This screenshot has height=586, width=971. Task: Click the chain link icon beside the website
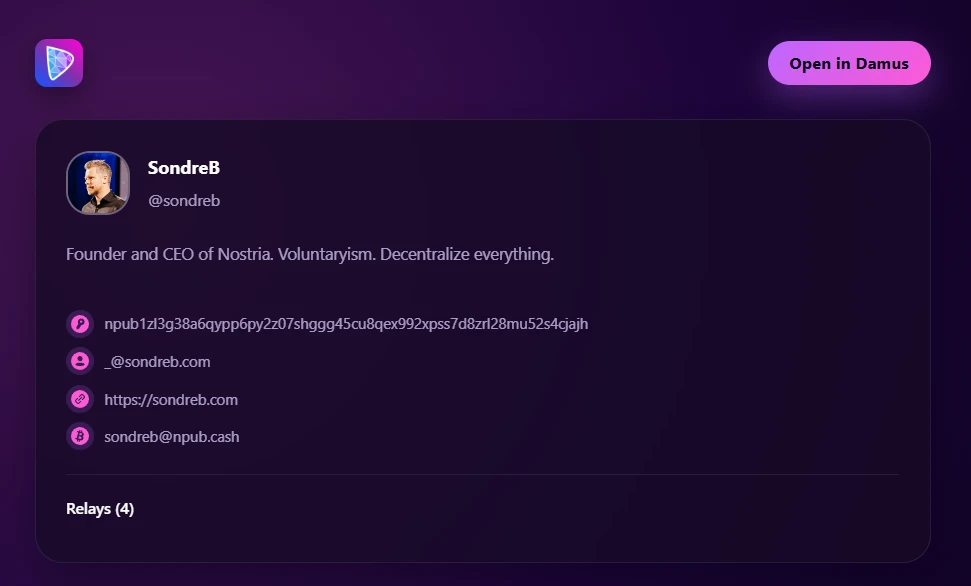click(x=80, y=400)
